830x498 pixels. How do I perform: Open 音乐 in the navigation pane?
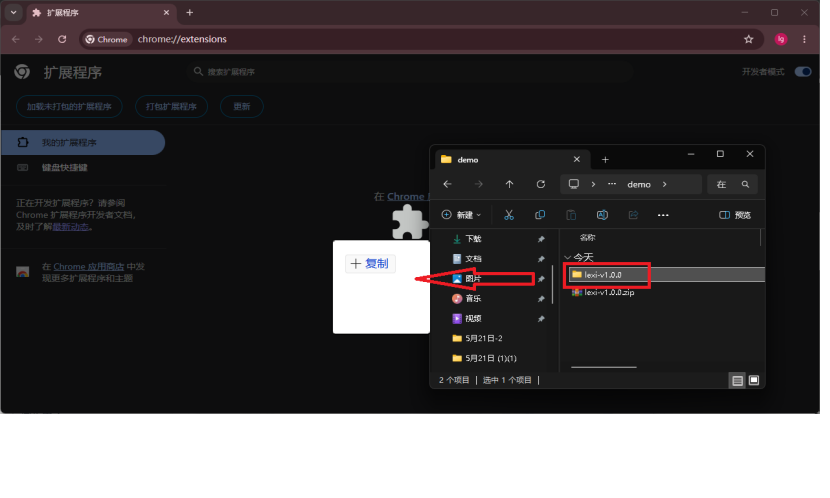pyautogui.click(x=474, y=299)
